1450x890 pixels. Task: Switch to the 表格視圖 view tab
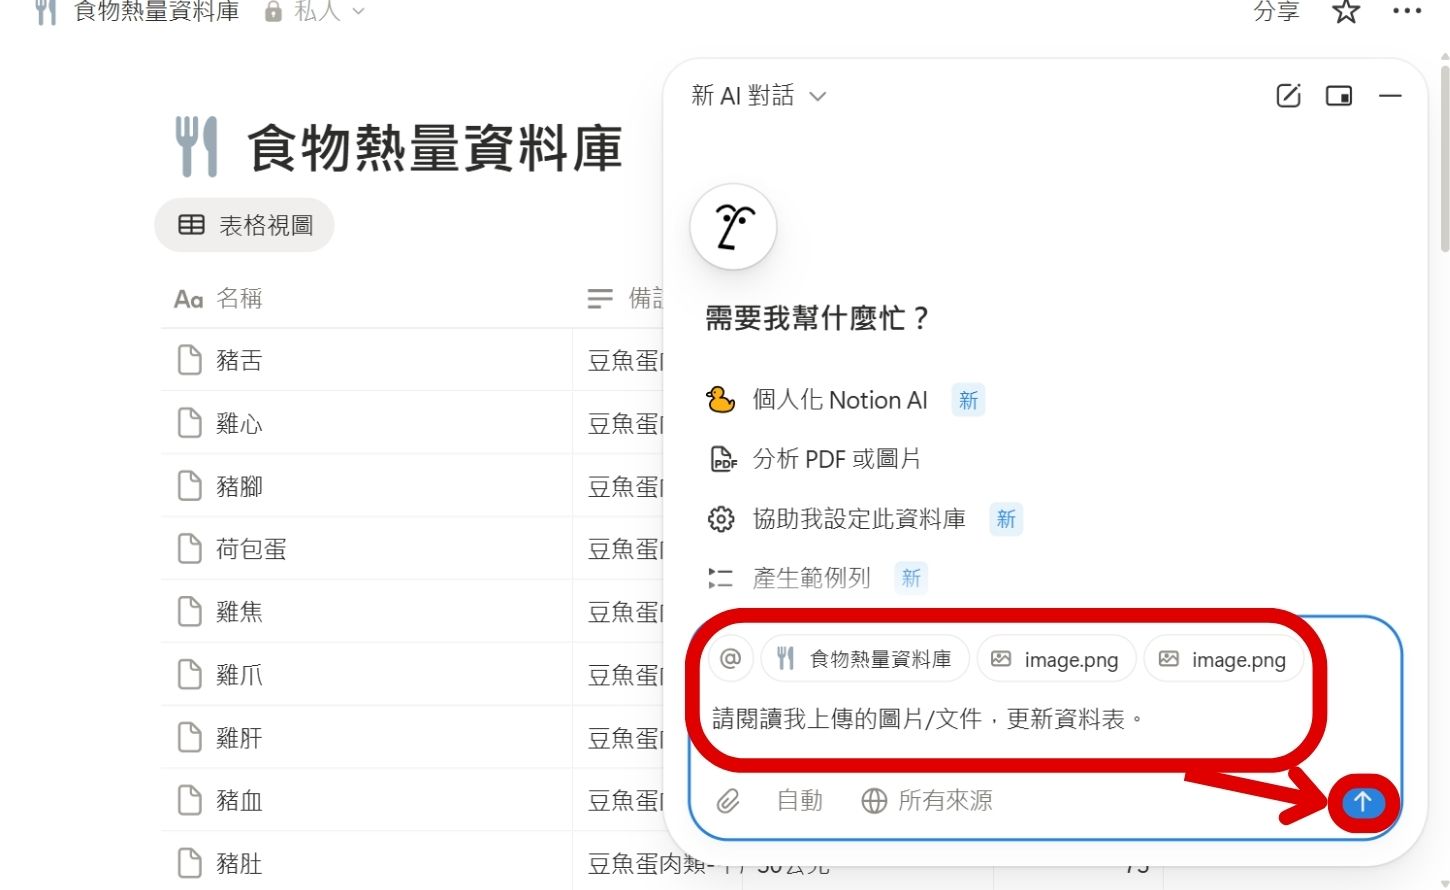tap(244, 224)
